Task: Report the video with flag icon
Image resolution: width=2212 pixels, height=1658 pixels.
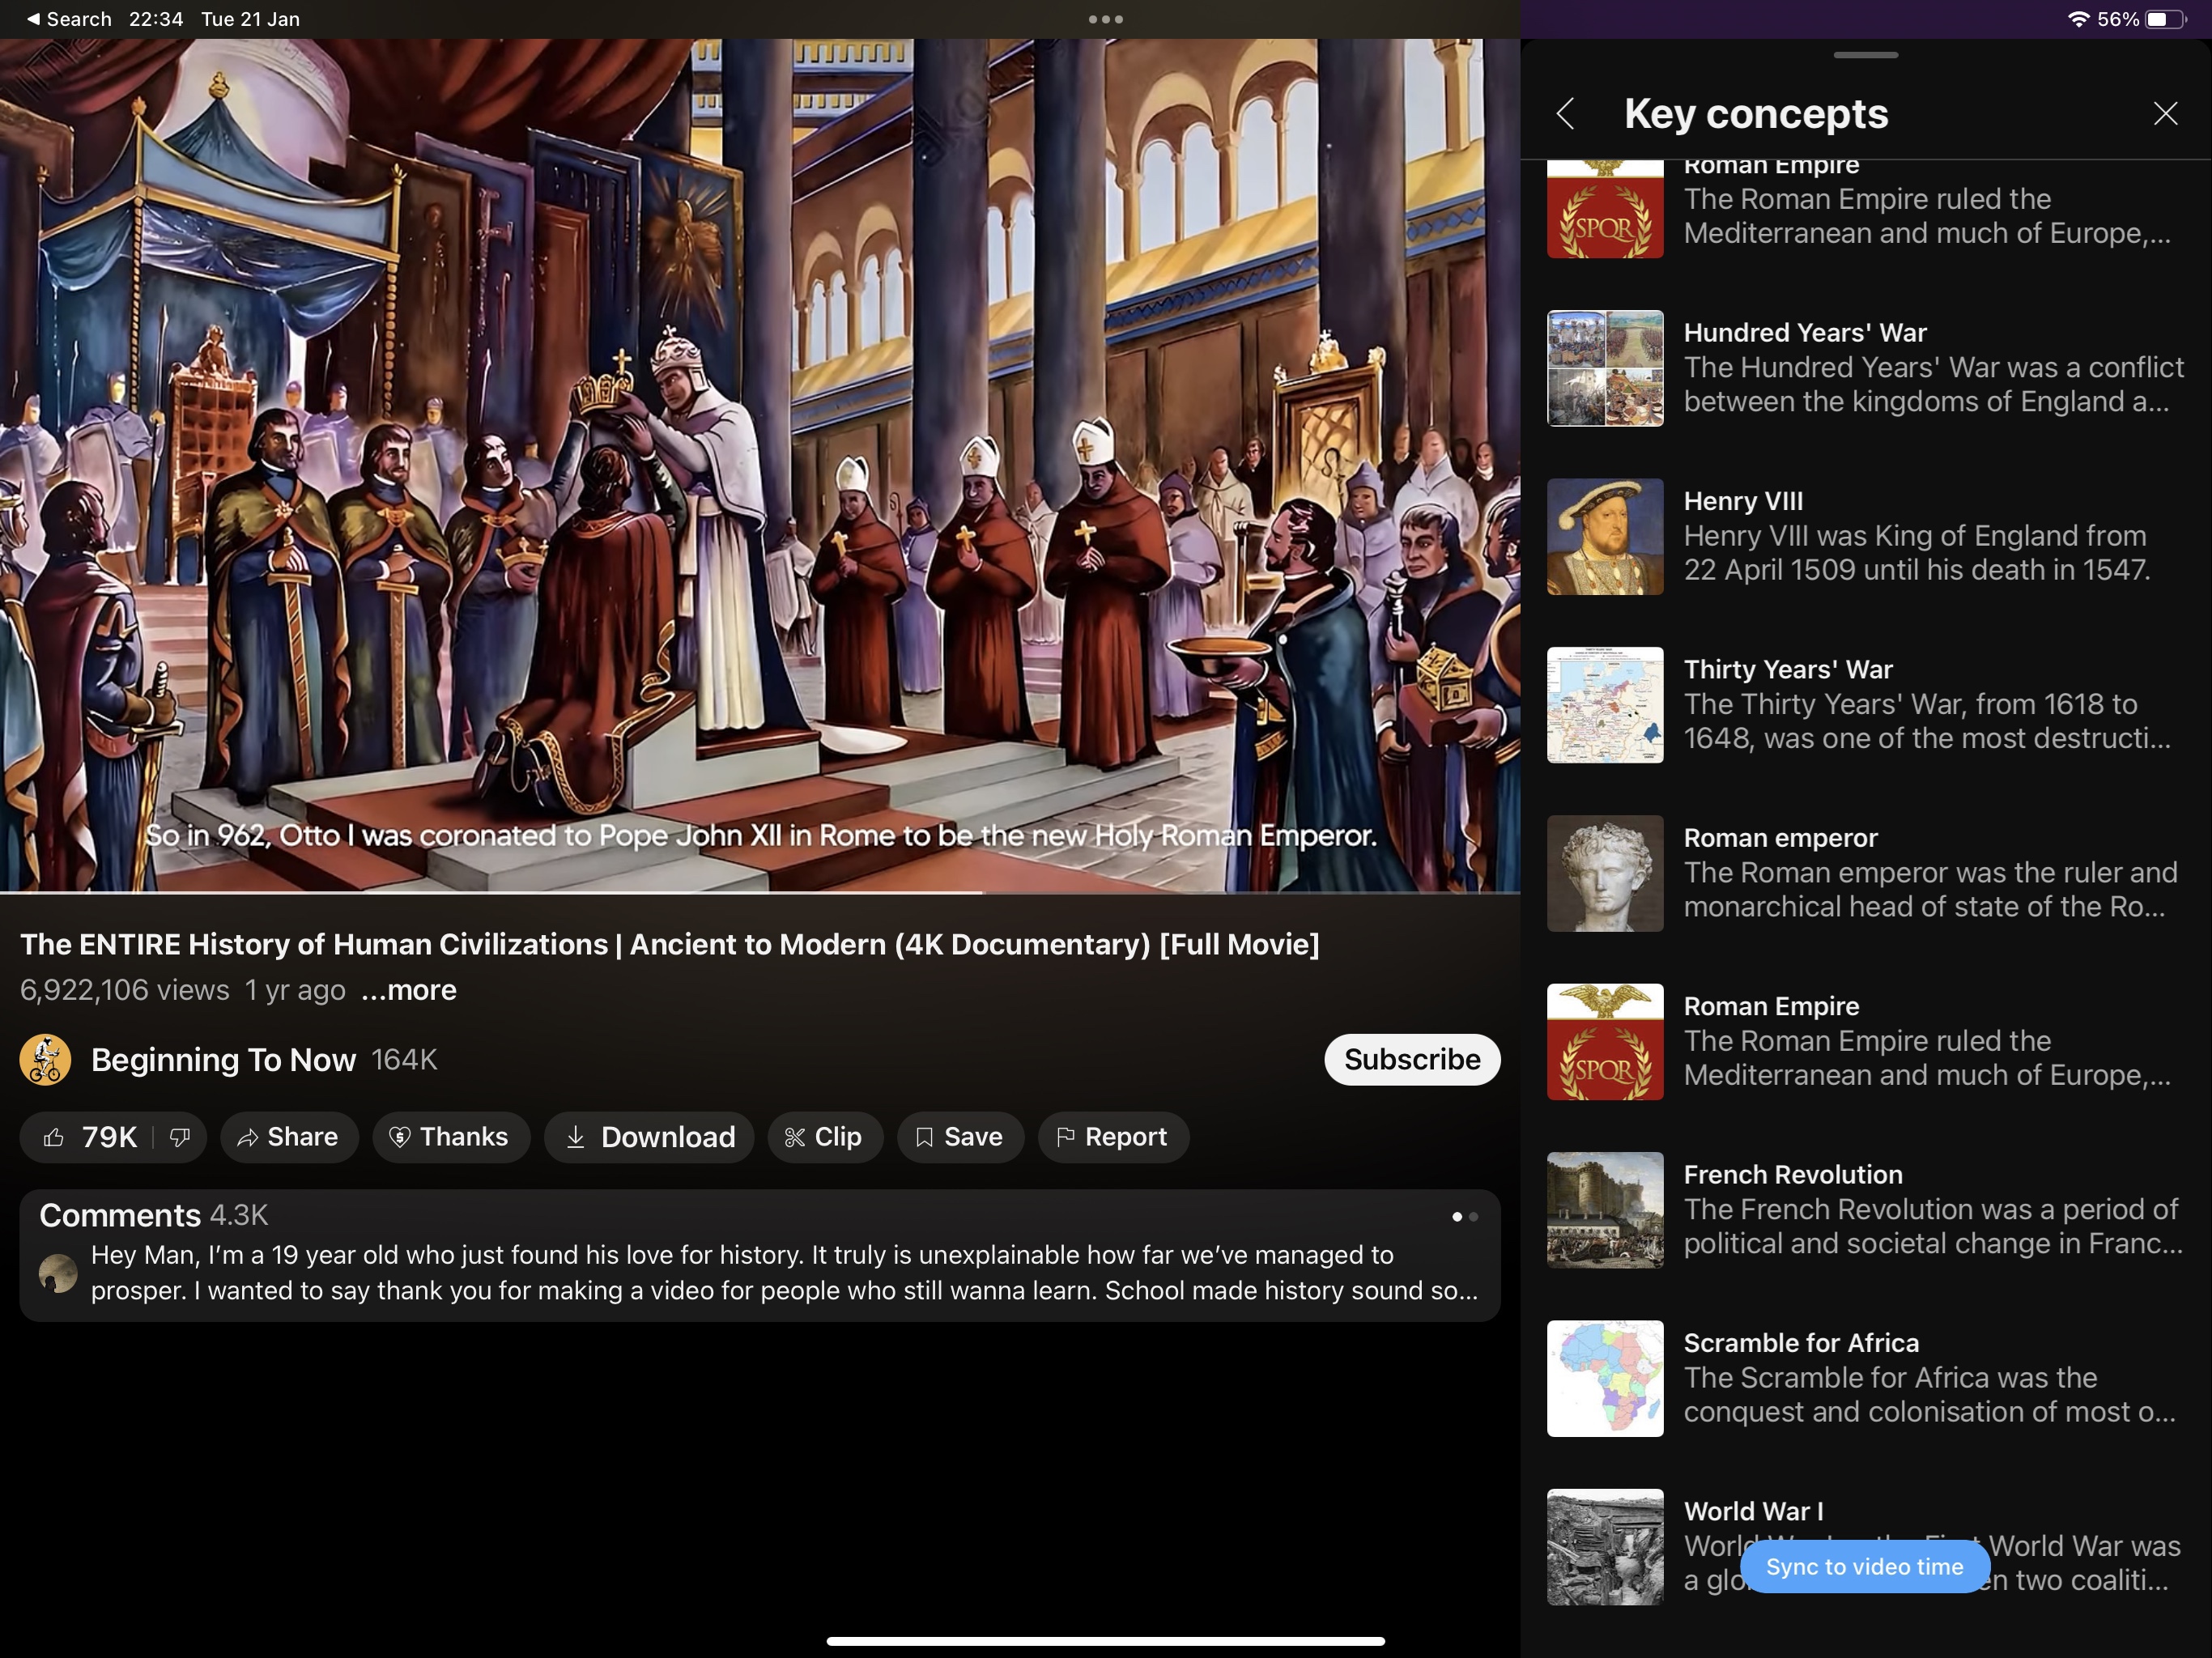Action: pyautogui.click(x=1112, y=1137)
